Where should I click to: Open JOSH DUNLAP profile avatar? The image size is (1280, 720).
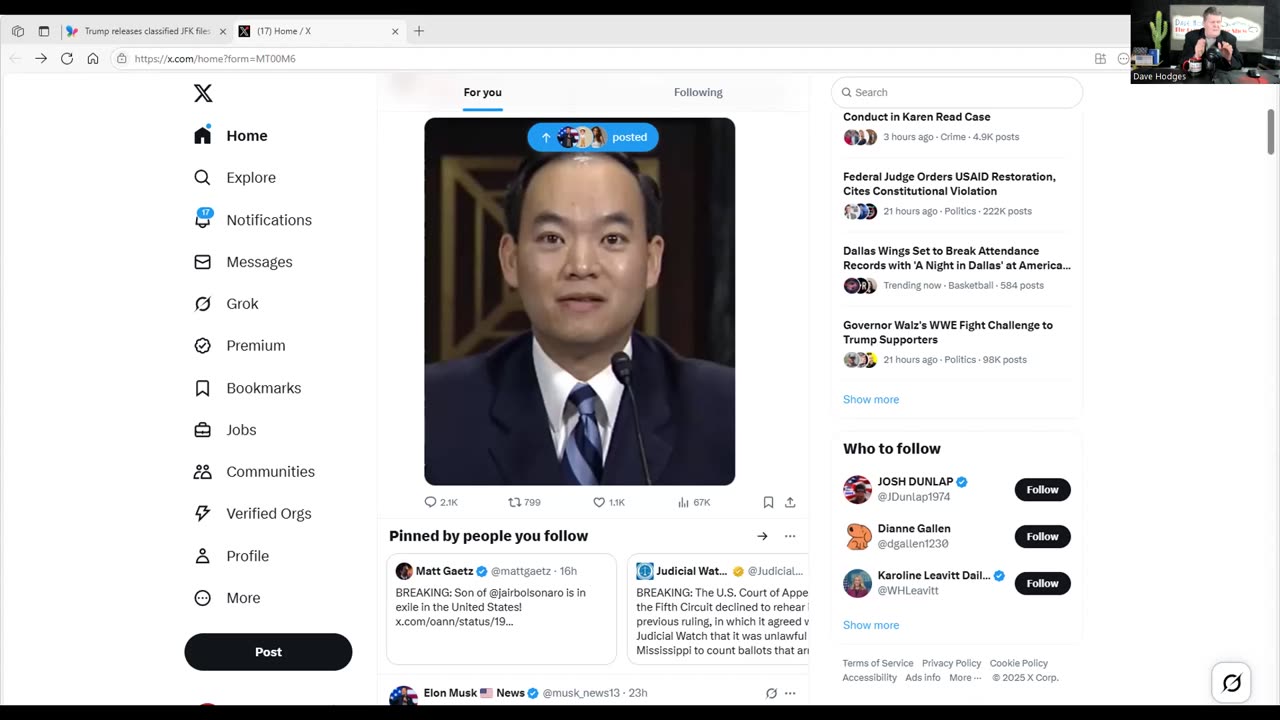click(x=857, y=489)
